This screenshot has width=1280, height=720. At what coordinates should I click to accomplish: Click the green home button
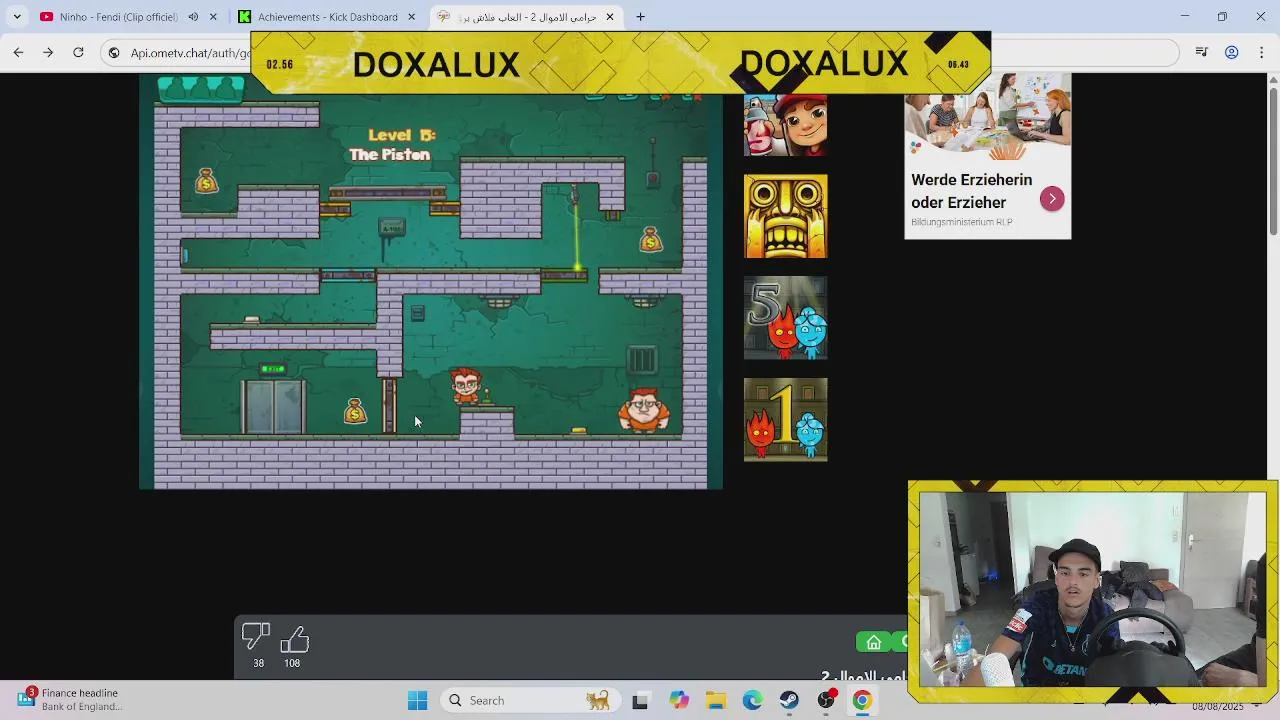(873, 642)
